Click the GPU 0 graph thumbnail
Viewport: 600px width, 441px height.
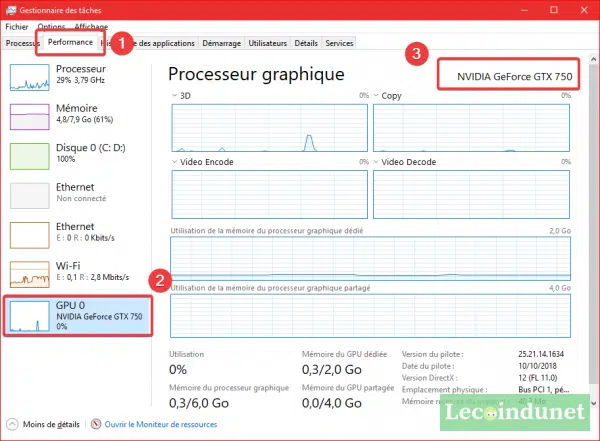(x=29, y=315)
